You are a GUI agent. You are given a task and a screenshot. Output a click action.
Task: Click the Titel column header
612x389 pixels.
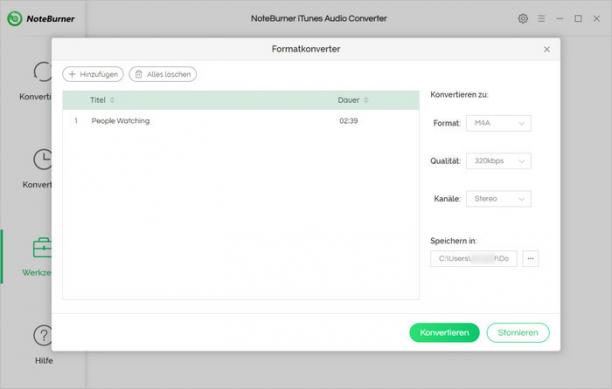[x=98, y=100]
